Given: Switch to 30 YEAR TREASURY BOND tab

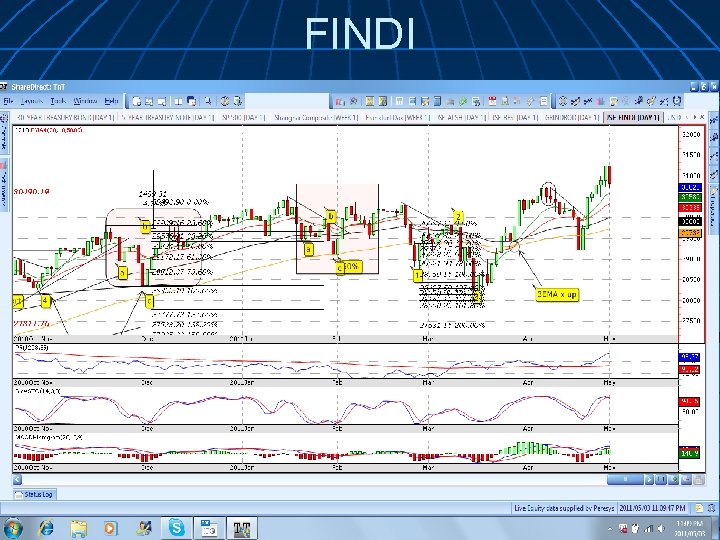Looking at the screenshot, I should pos(64,118).
